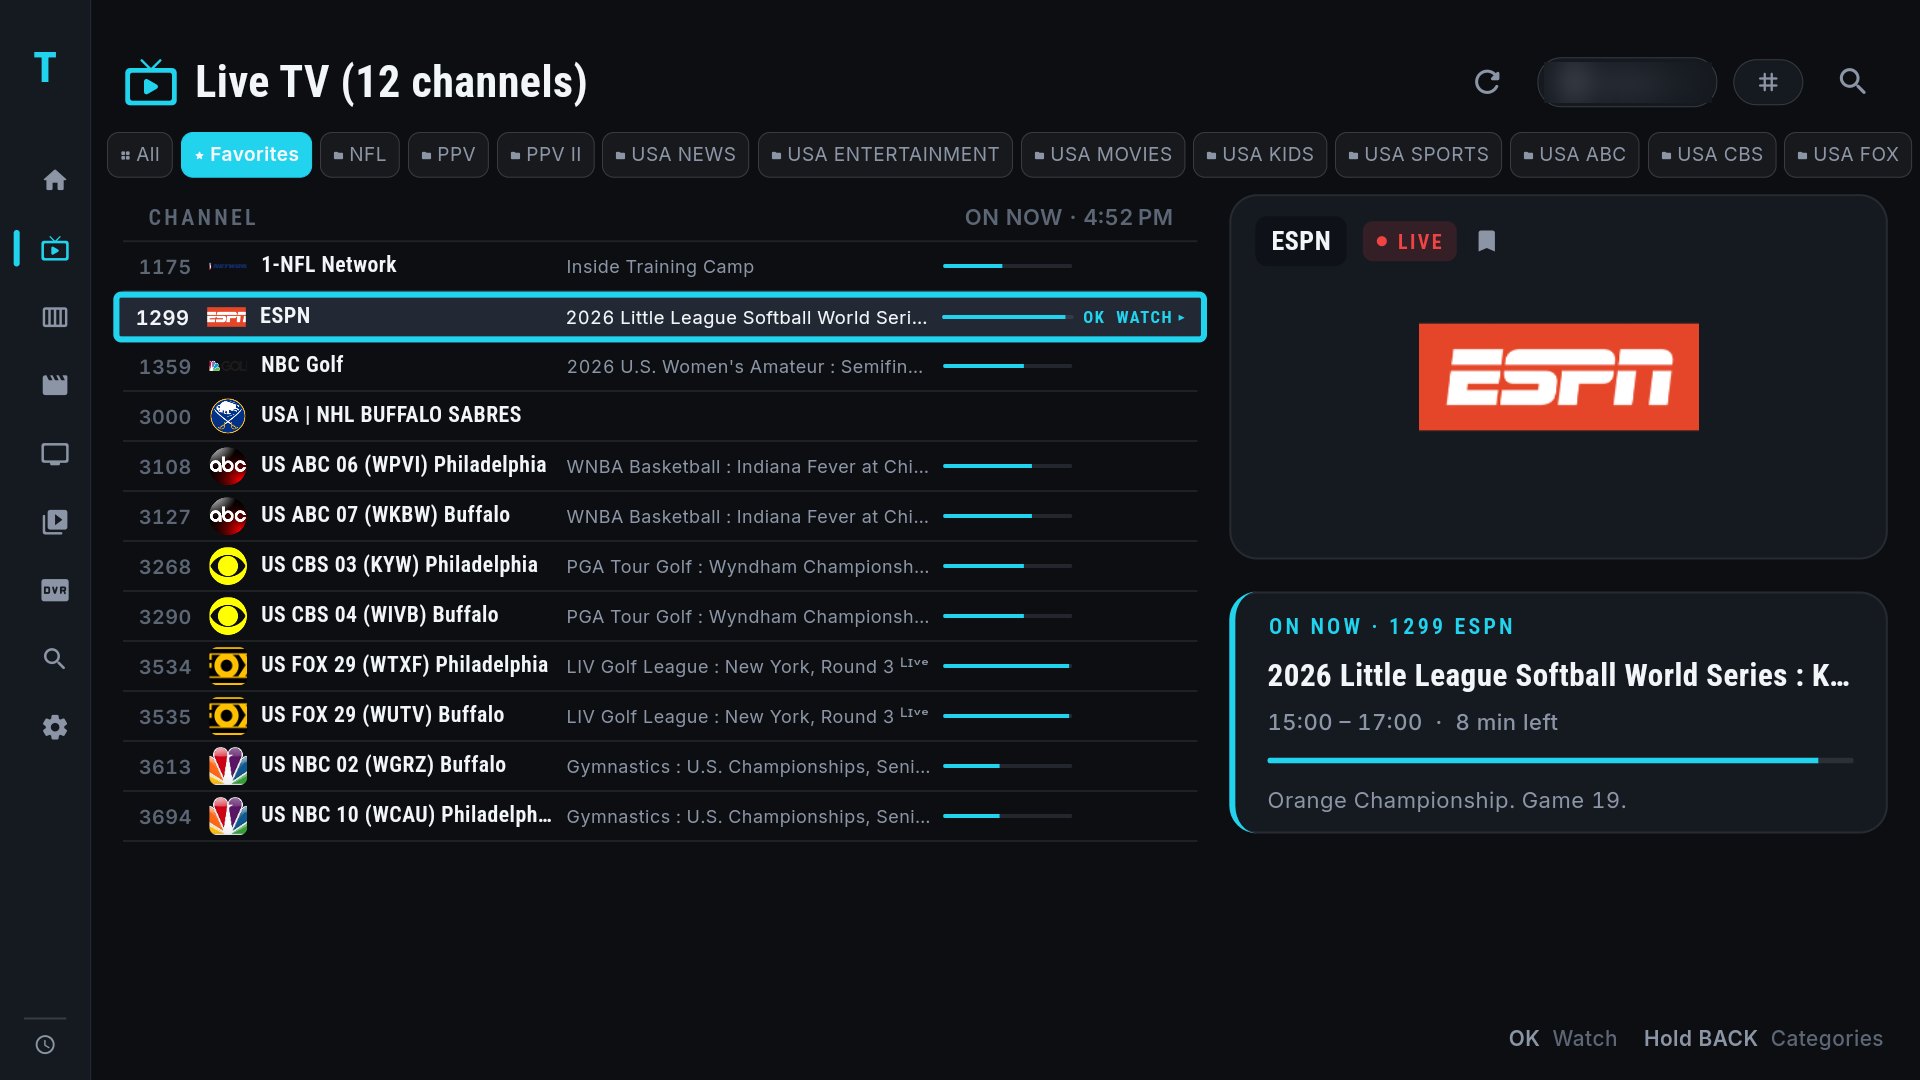1920x1080 pixels.
Task: Click the blurred profile field in header
Action: pyautogui.click(x=1627, y=82)
